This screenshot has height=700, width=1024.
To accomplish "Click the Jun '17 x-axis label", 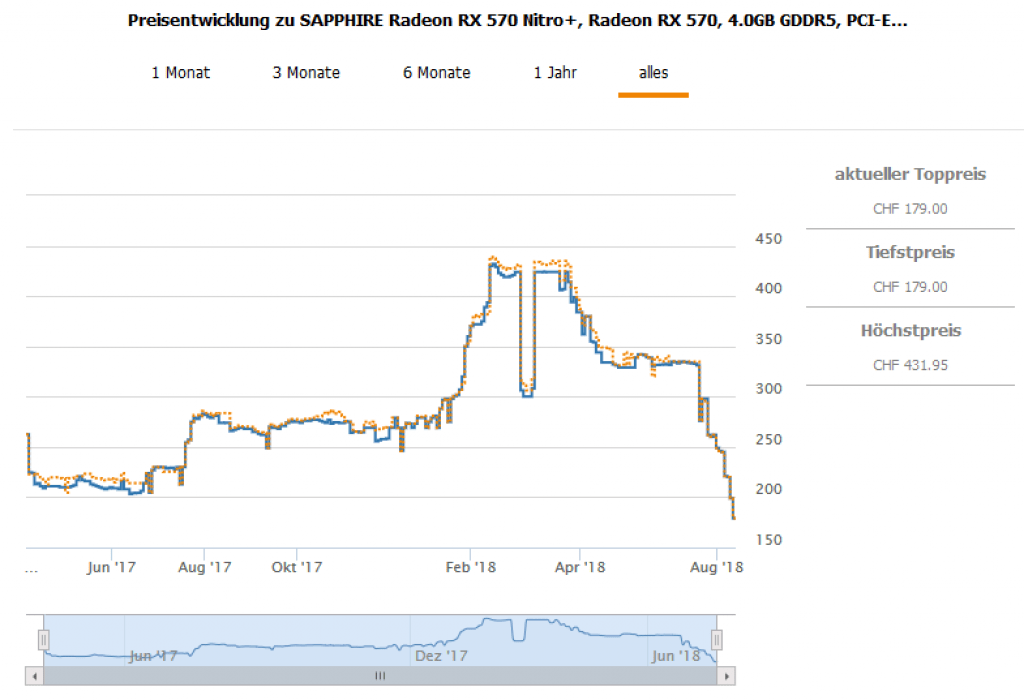I will click(x=112, y=567).
